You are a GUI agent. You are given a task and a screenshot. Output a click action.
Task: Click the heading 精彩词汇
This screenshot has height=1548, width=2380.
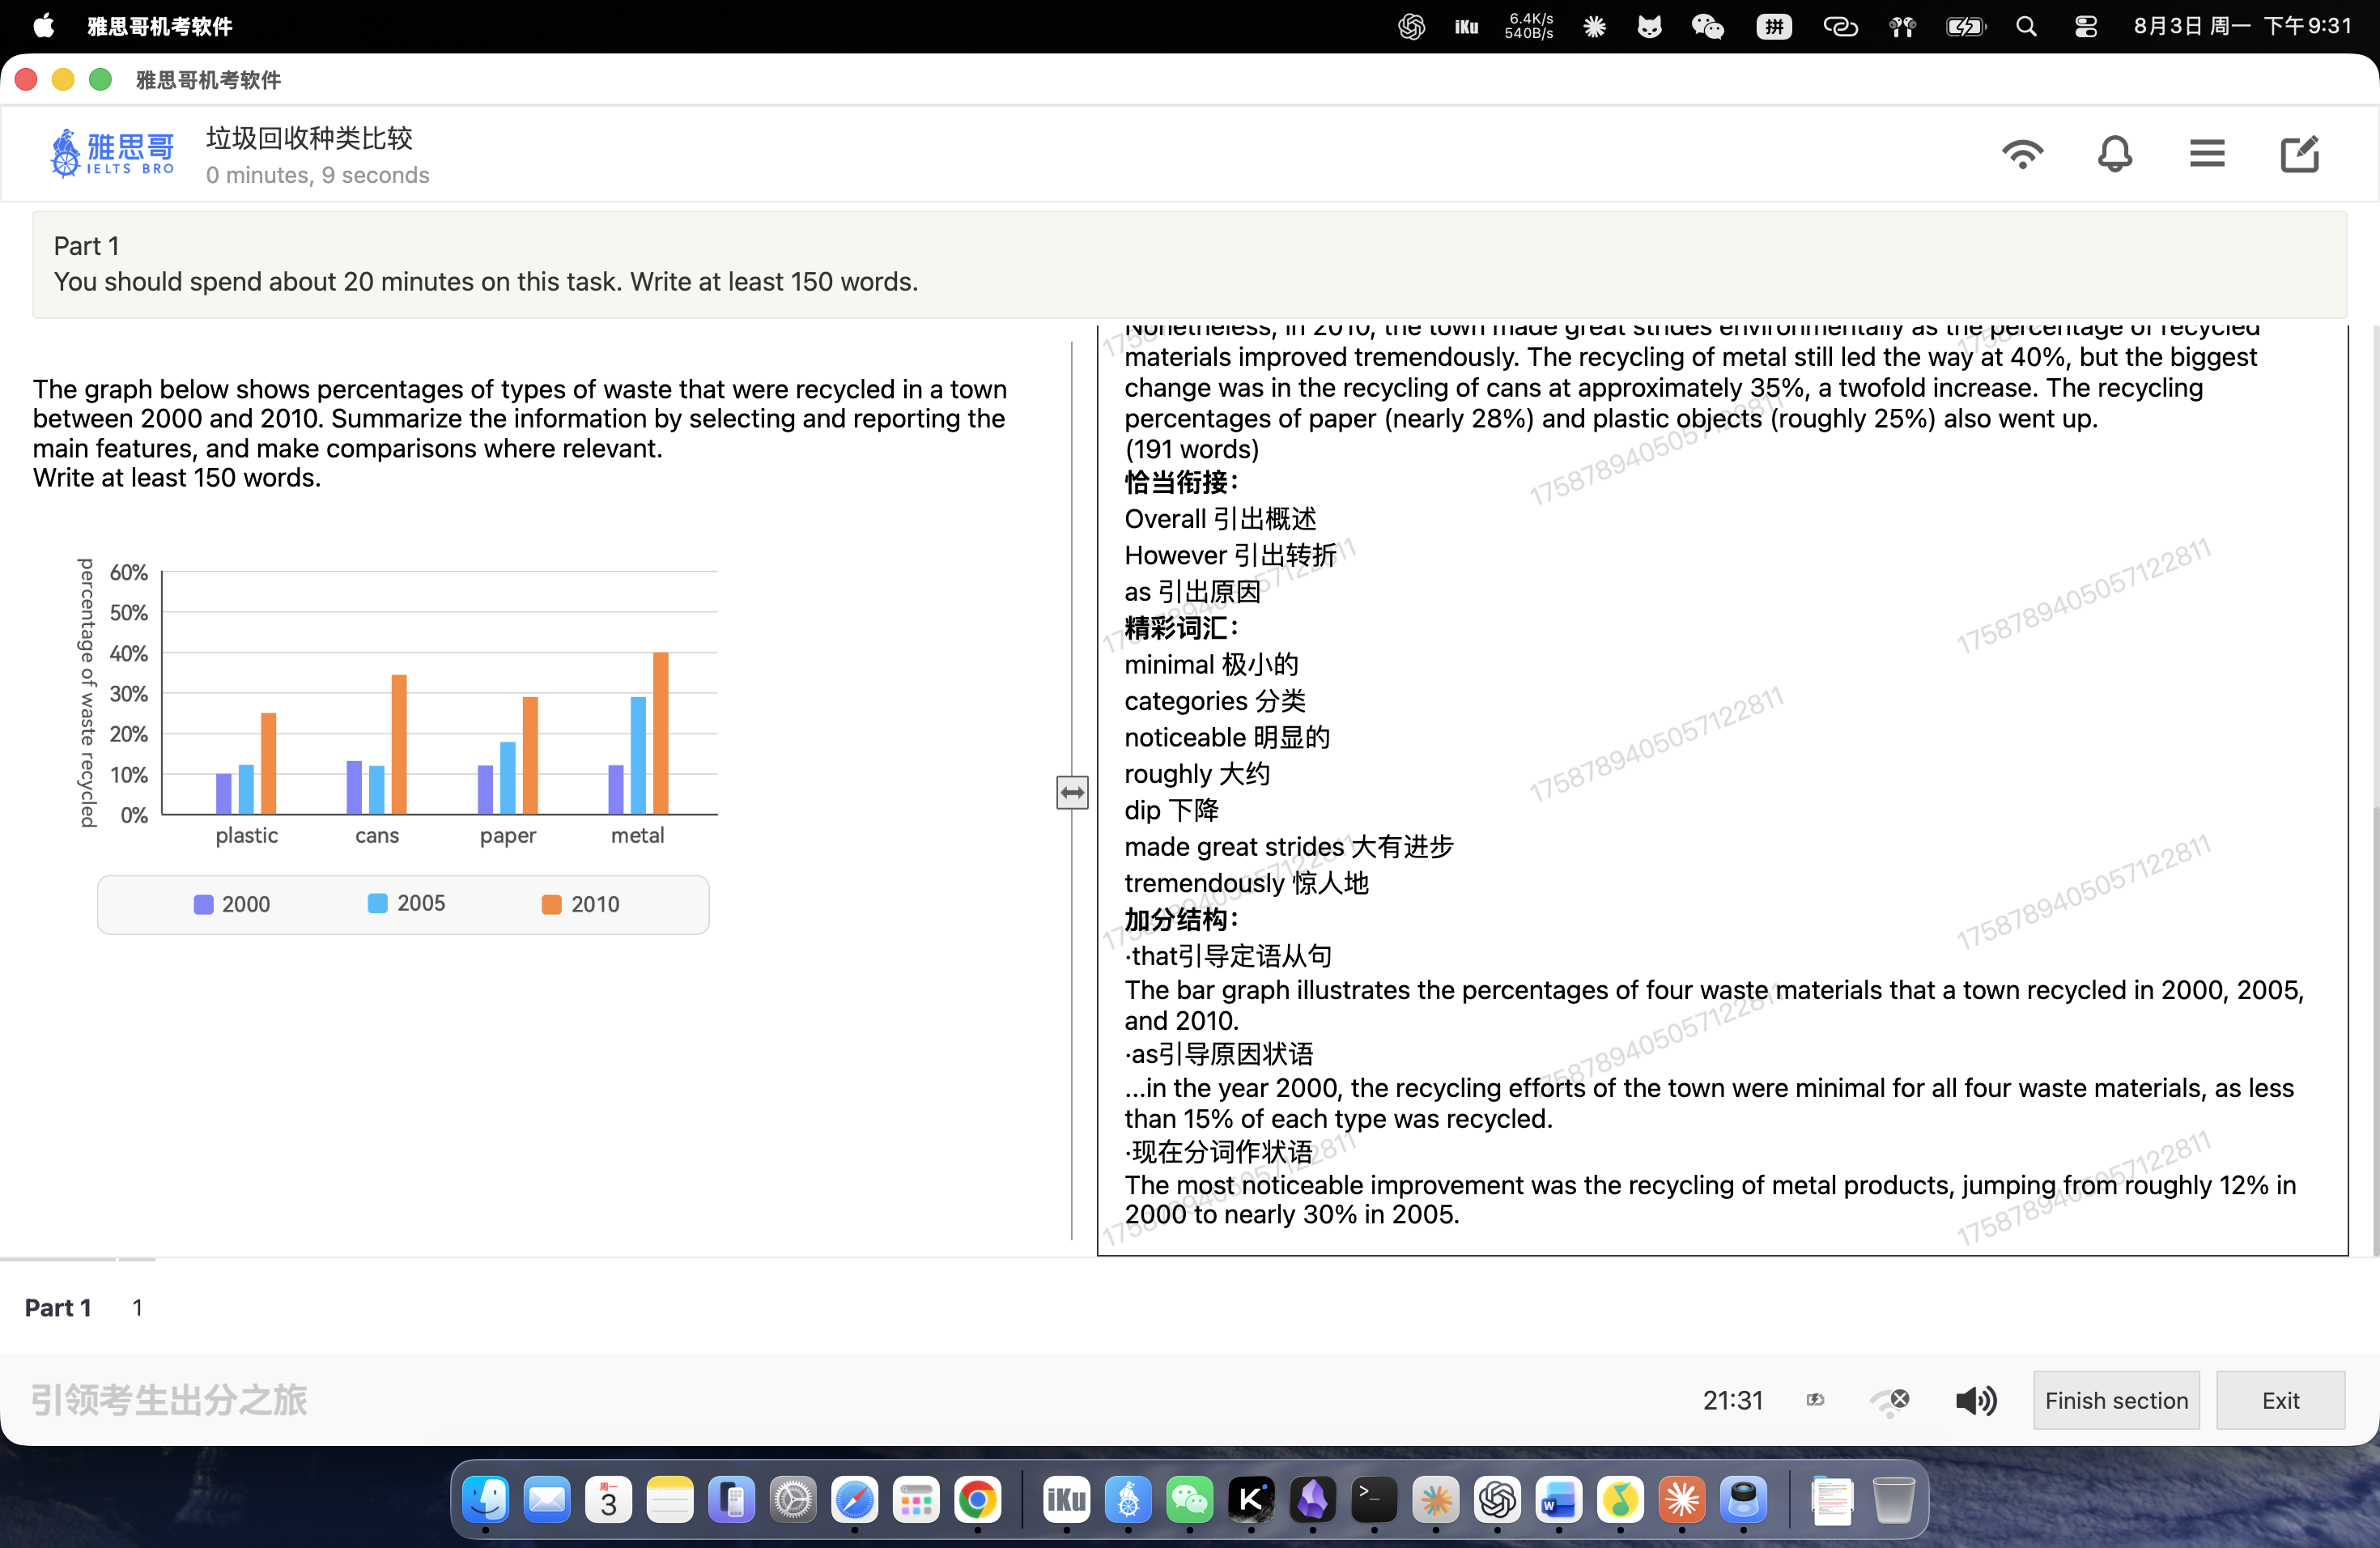(x=1181, y=628)
